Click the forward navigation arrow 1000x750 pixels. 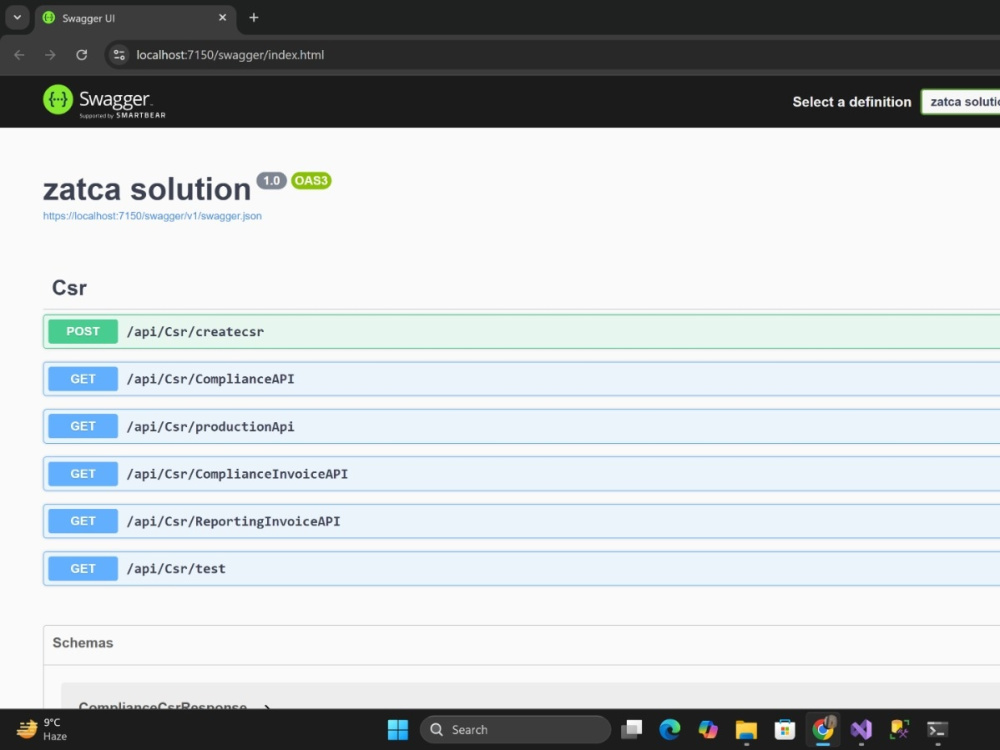coord(49,55)
